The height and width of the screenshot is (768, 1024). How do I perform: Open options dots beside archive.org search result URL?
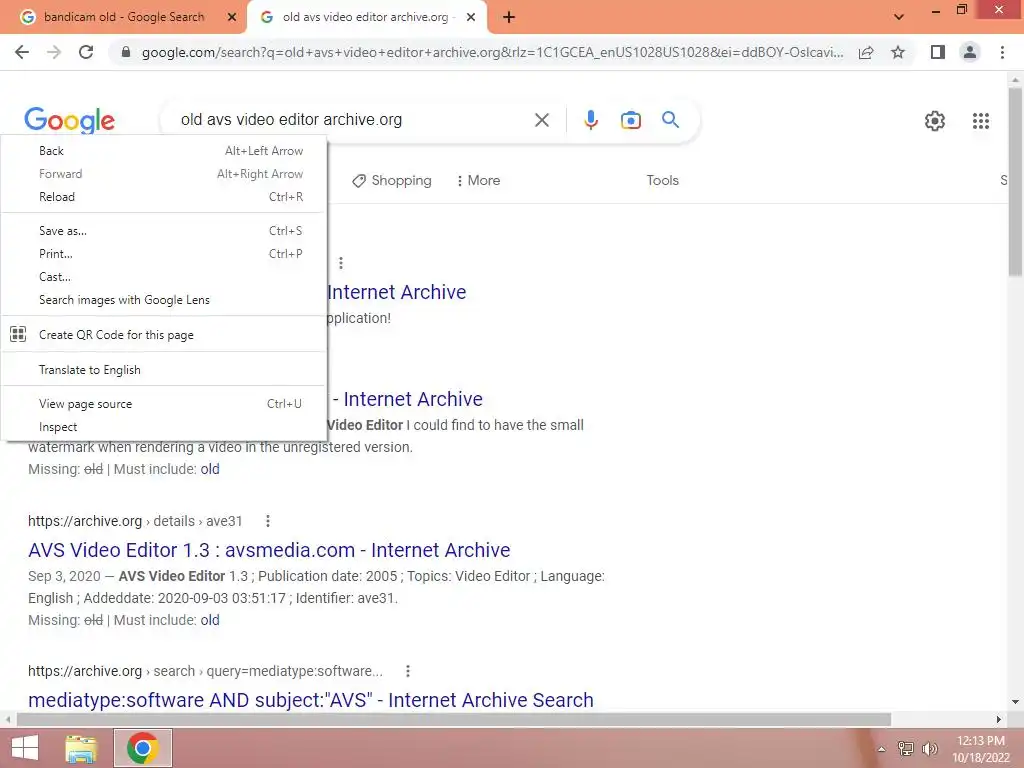[408, 671]
